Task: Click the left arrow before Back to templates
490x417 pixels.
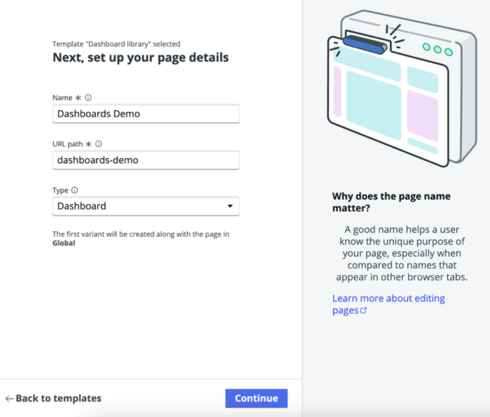Action: click(9, 398)
